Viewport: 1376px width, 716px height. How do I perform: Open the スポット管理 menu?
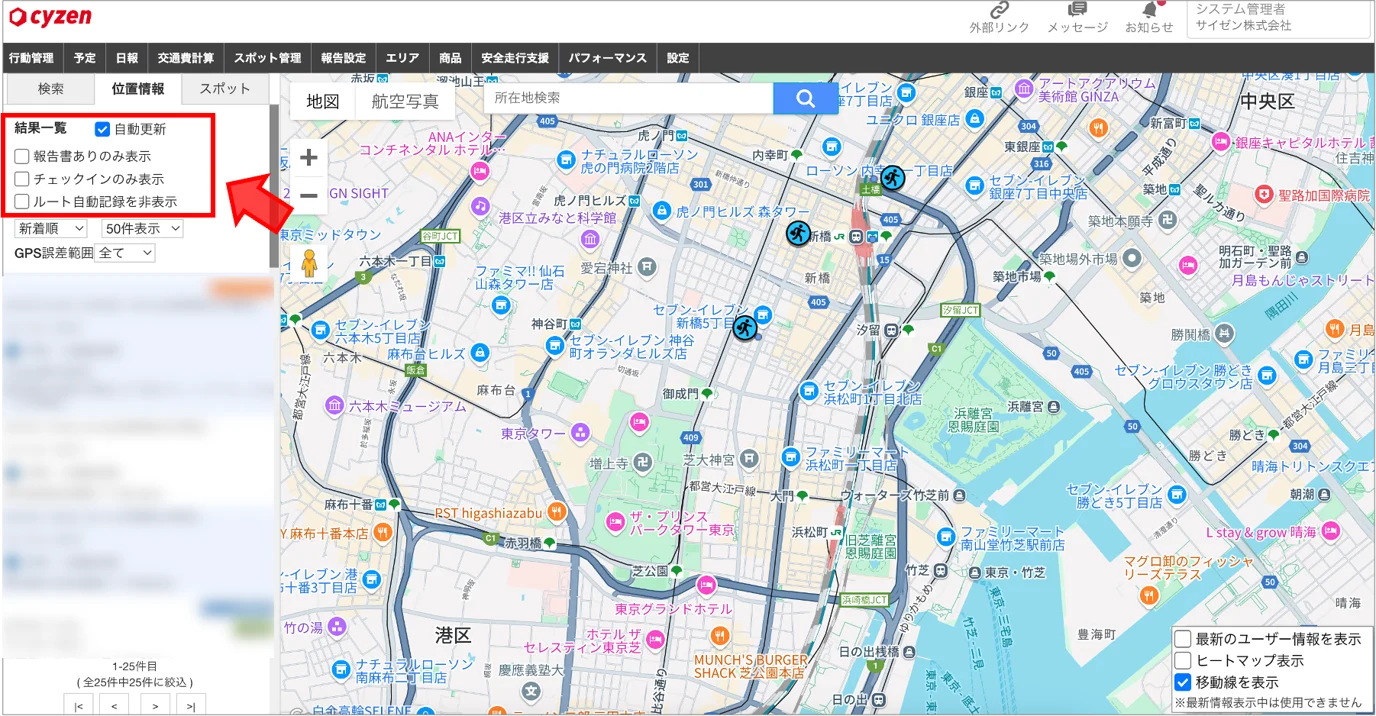point(267,58)
